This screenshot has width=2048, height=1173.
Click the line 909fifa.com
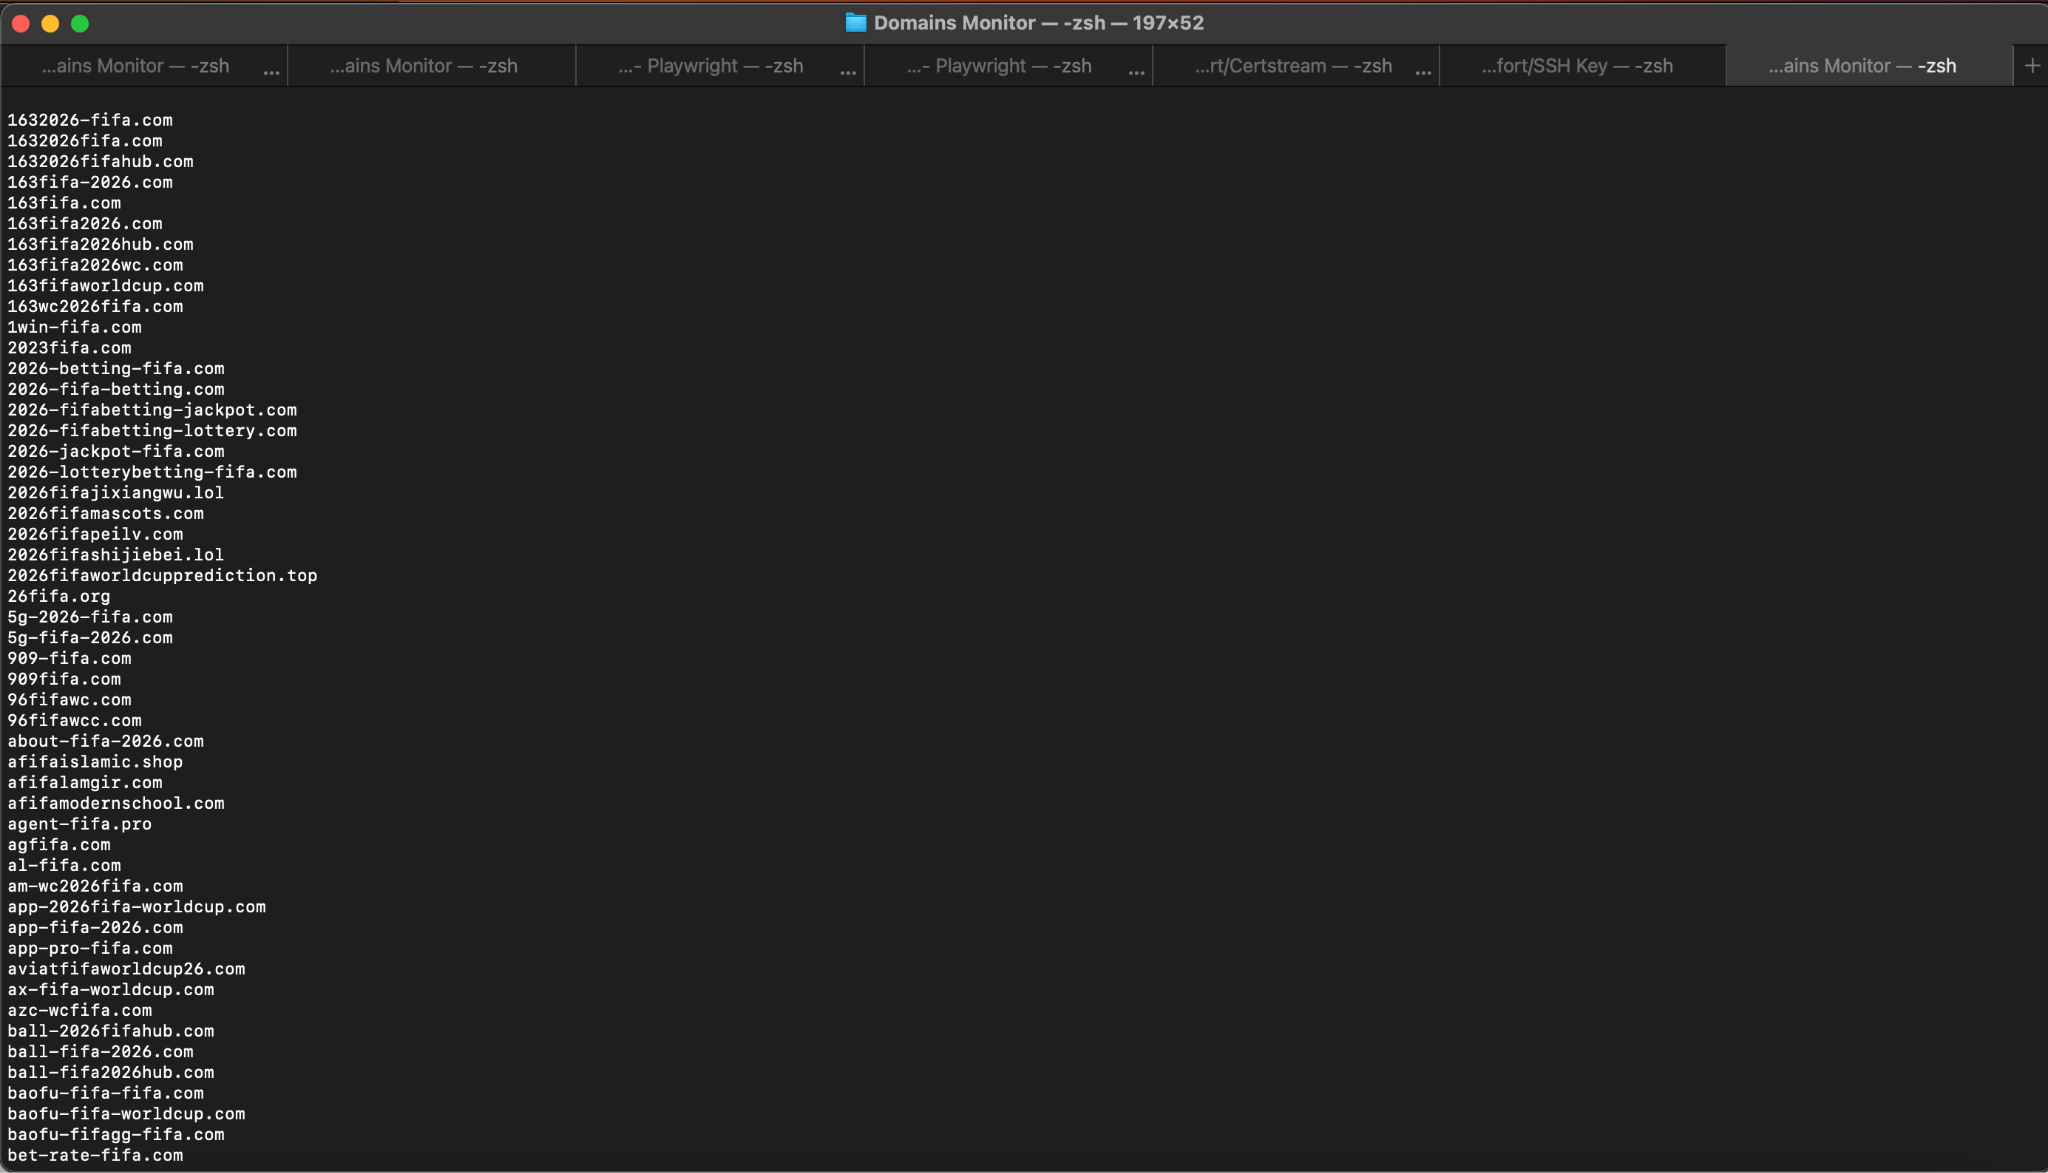click(x=64, y=679)
